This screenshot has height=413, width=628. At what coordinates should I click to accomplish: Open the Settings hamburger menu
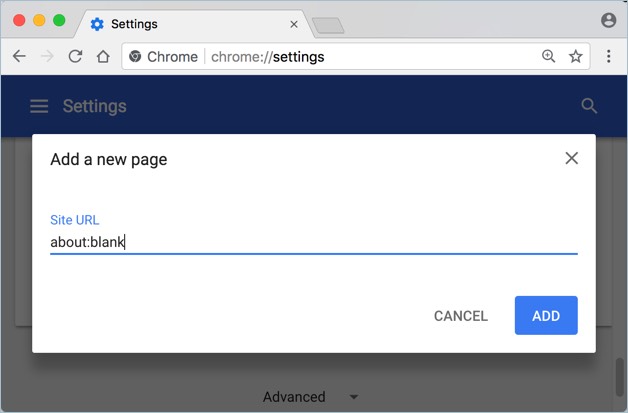pos(39,106)
